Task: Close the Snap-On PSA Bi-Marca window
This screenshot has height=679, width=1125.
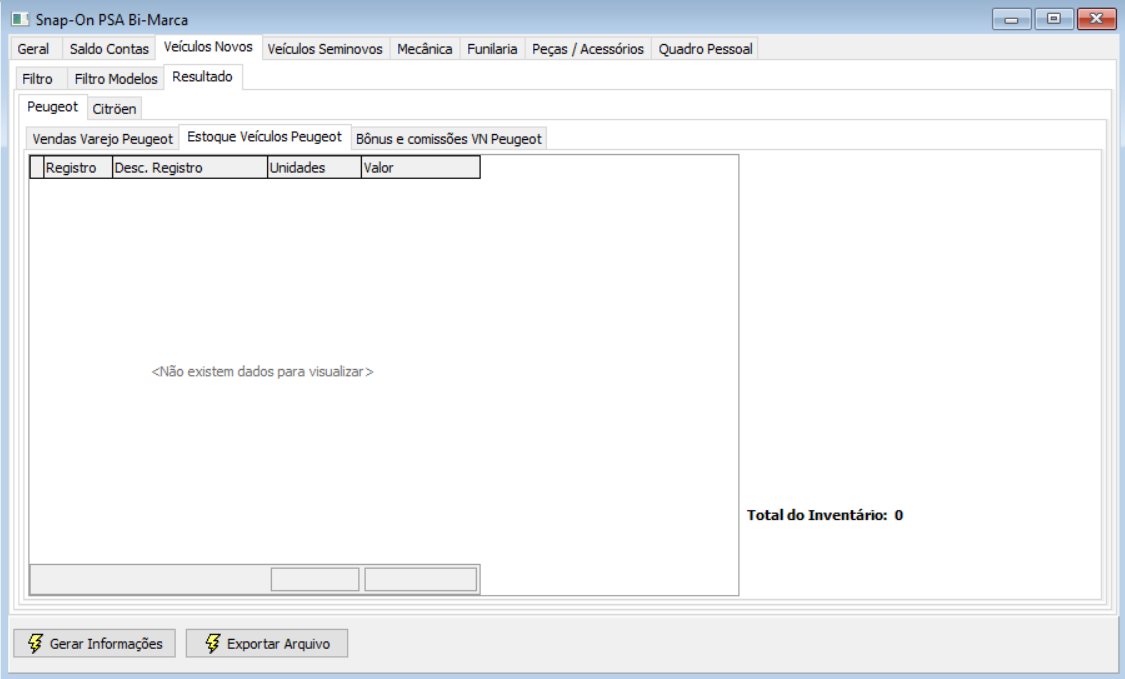Action: (x=1096, y=19)
